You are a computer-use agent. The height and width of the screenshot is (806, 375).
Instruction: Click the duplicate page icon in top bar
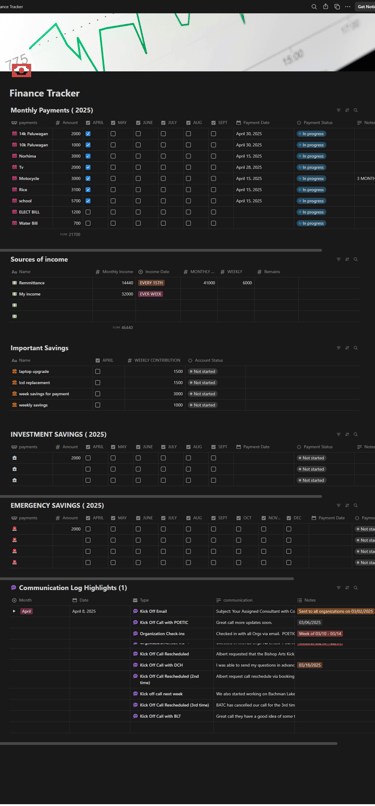coord(337,7)
